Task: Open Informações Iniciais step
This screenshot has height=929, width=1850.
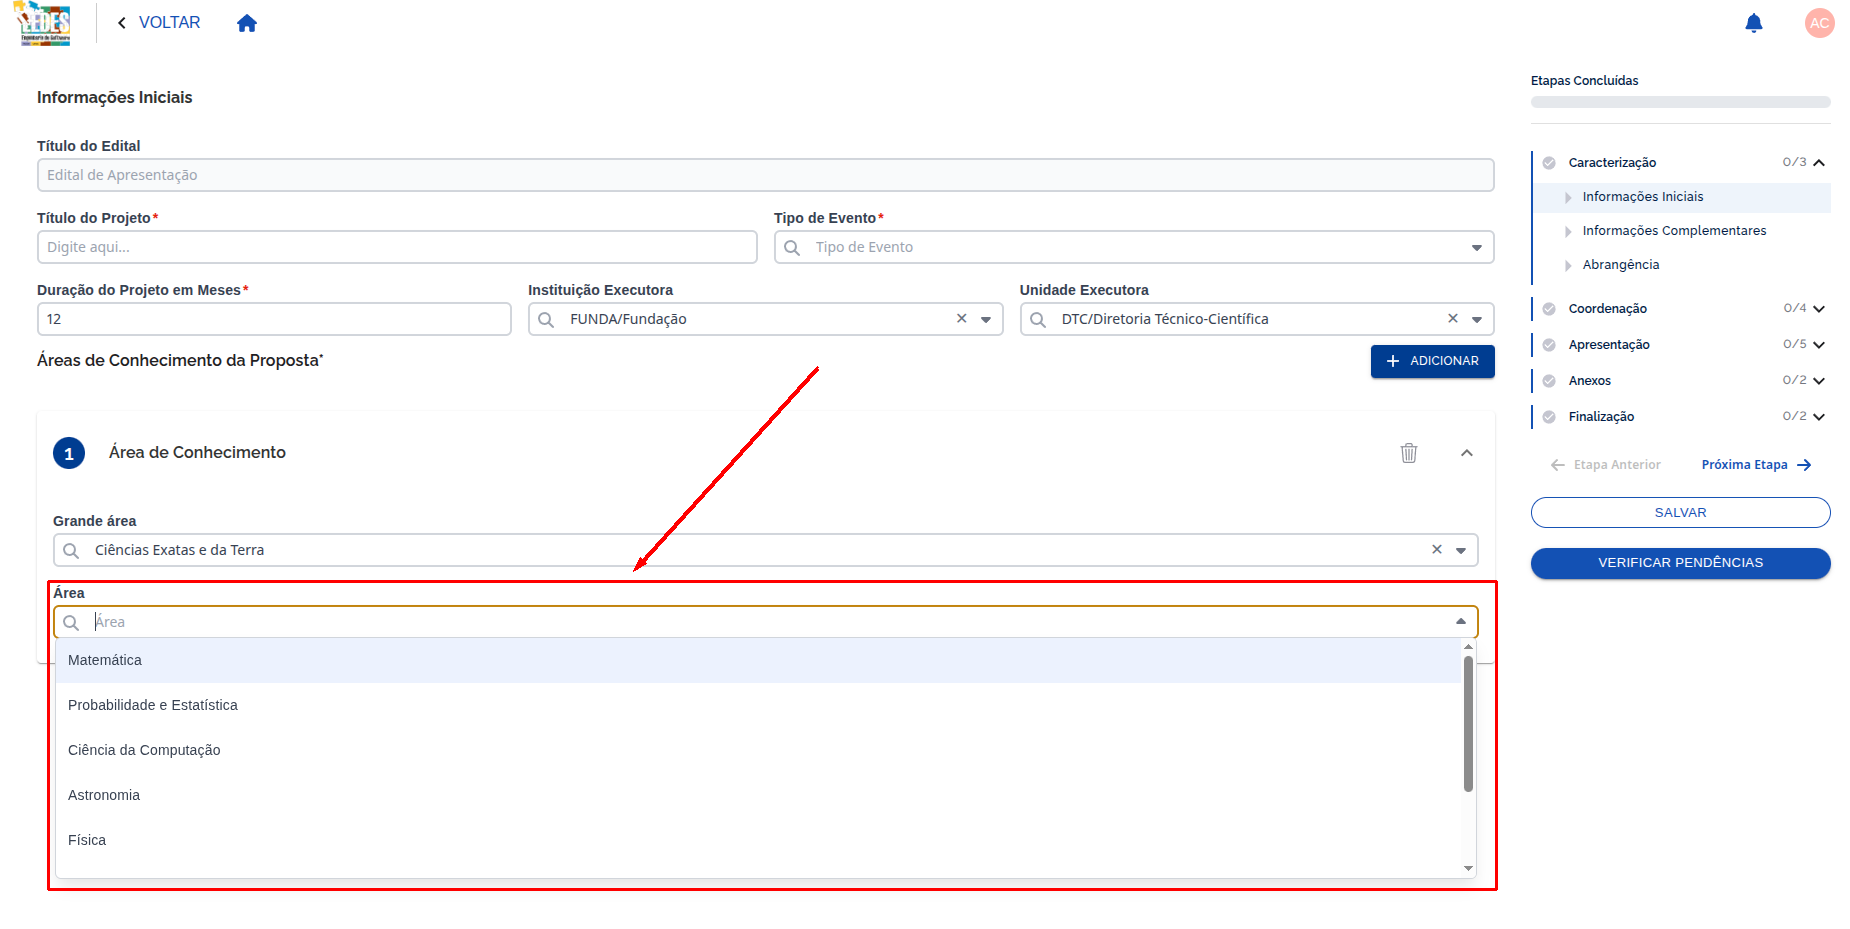Action: coord(1682,197)
